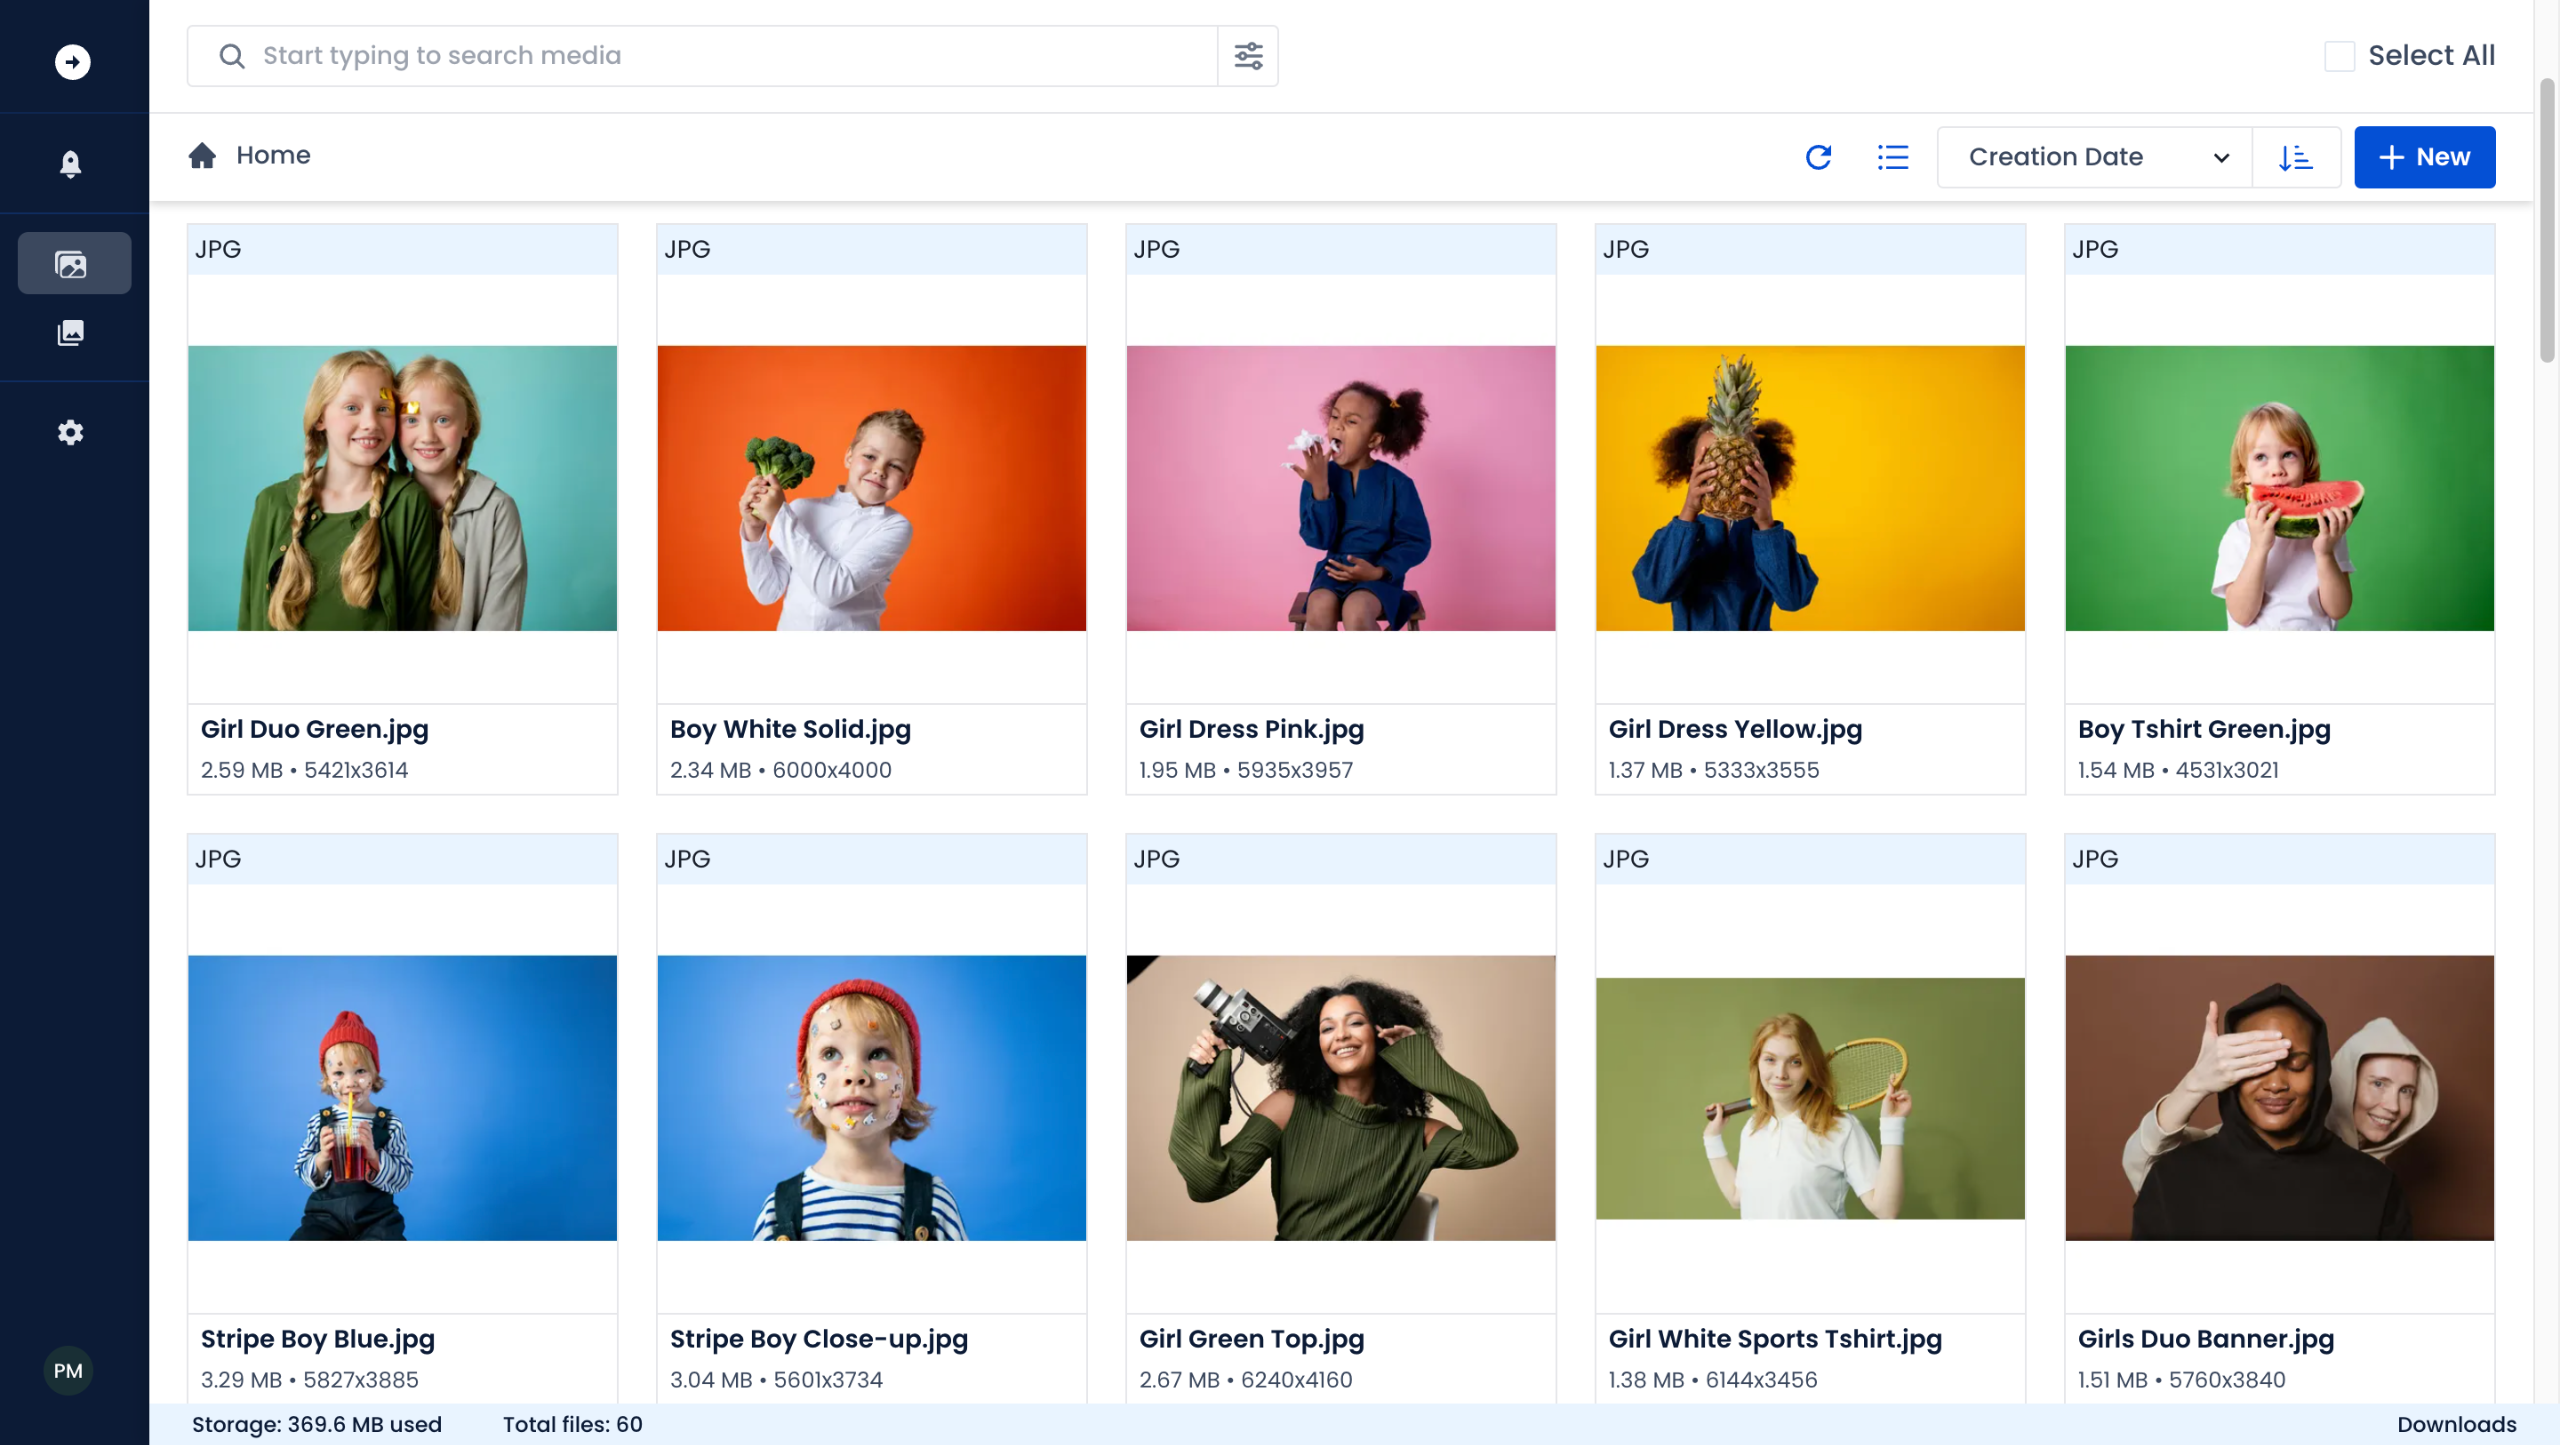
Task: Open the media library sidebar icon
Action: click(74, 263)
